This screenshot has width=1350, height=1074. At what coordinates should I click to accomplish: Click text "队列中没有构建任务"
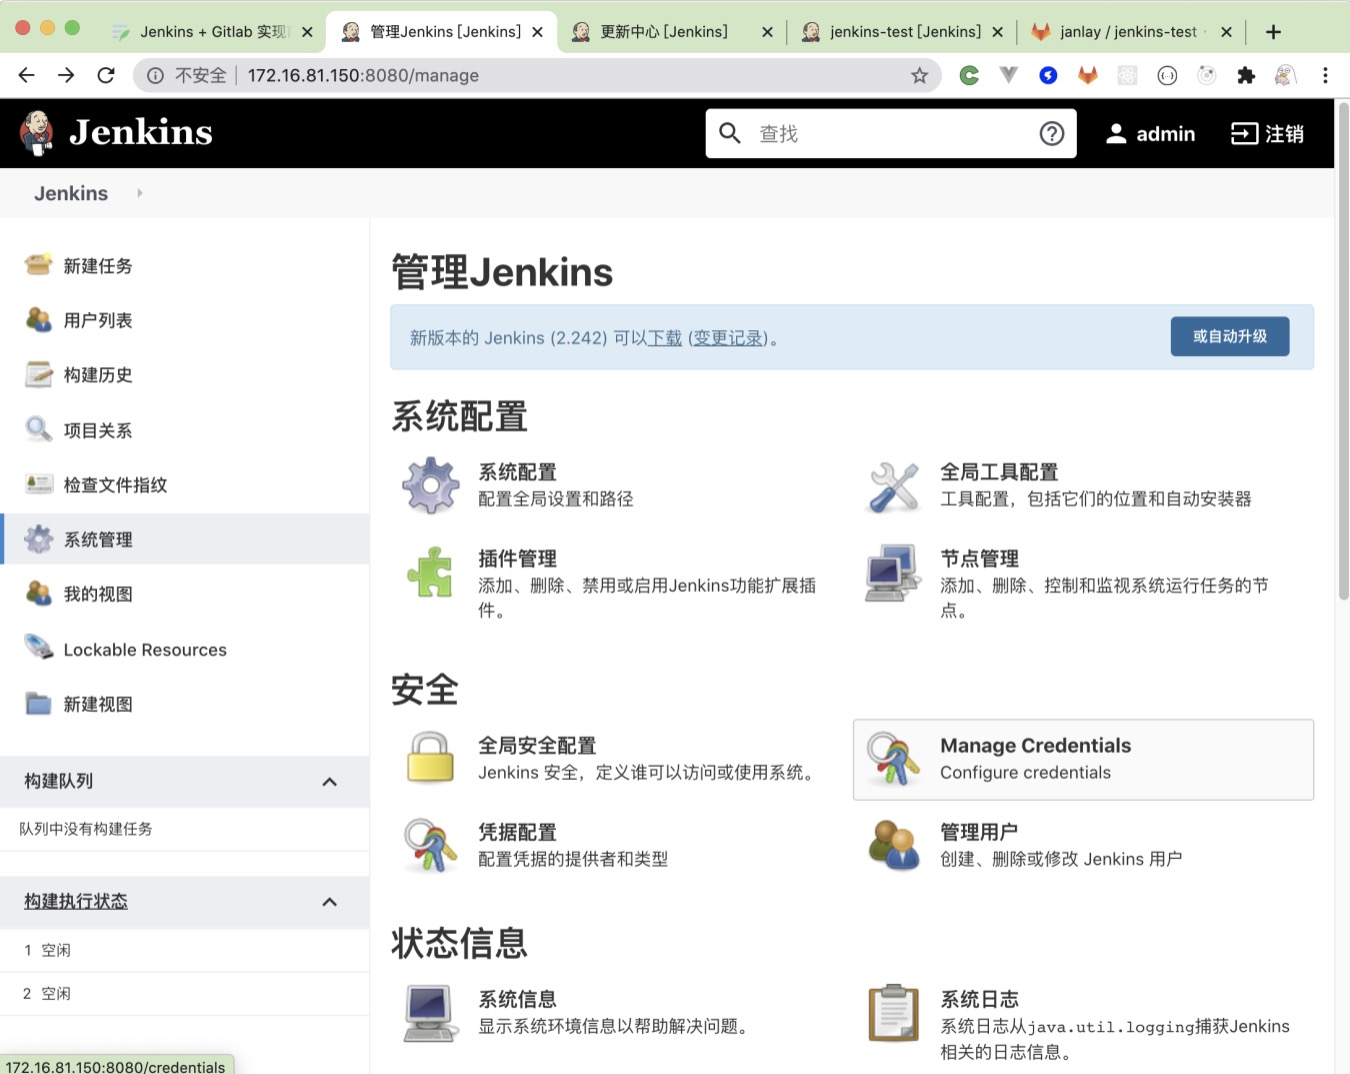pos(86,829)
